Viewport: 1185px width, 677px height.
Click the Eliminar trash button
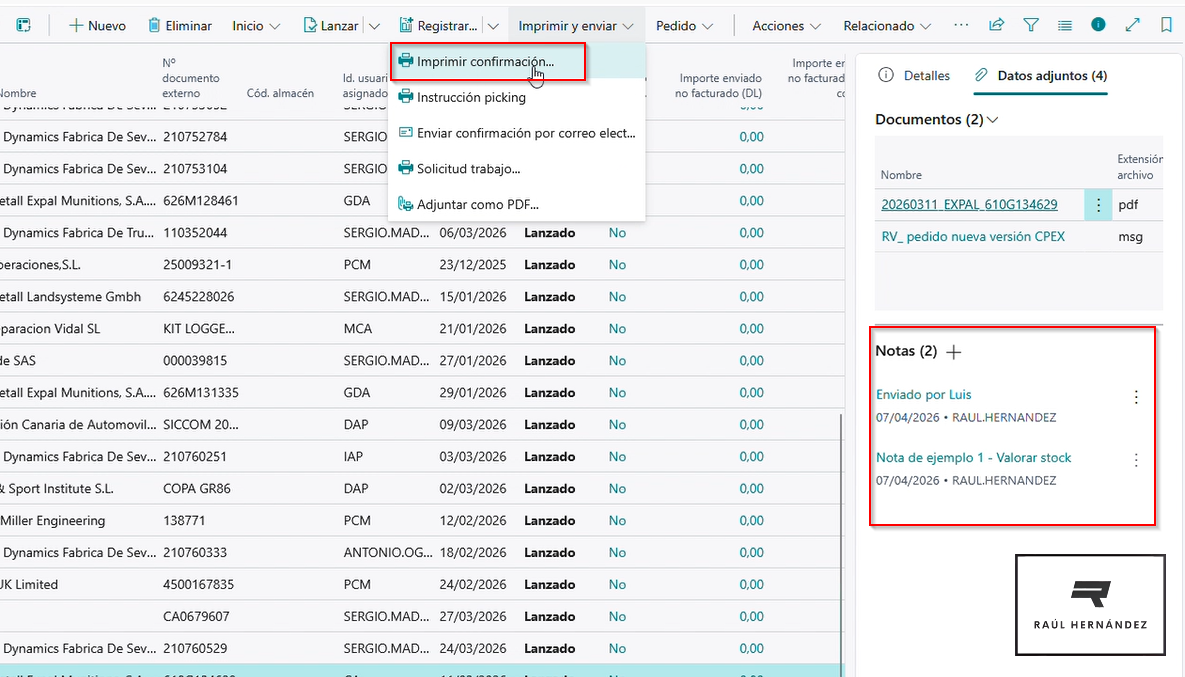[x=180, y=25]
